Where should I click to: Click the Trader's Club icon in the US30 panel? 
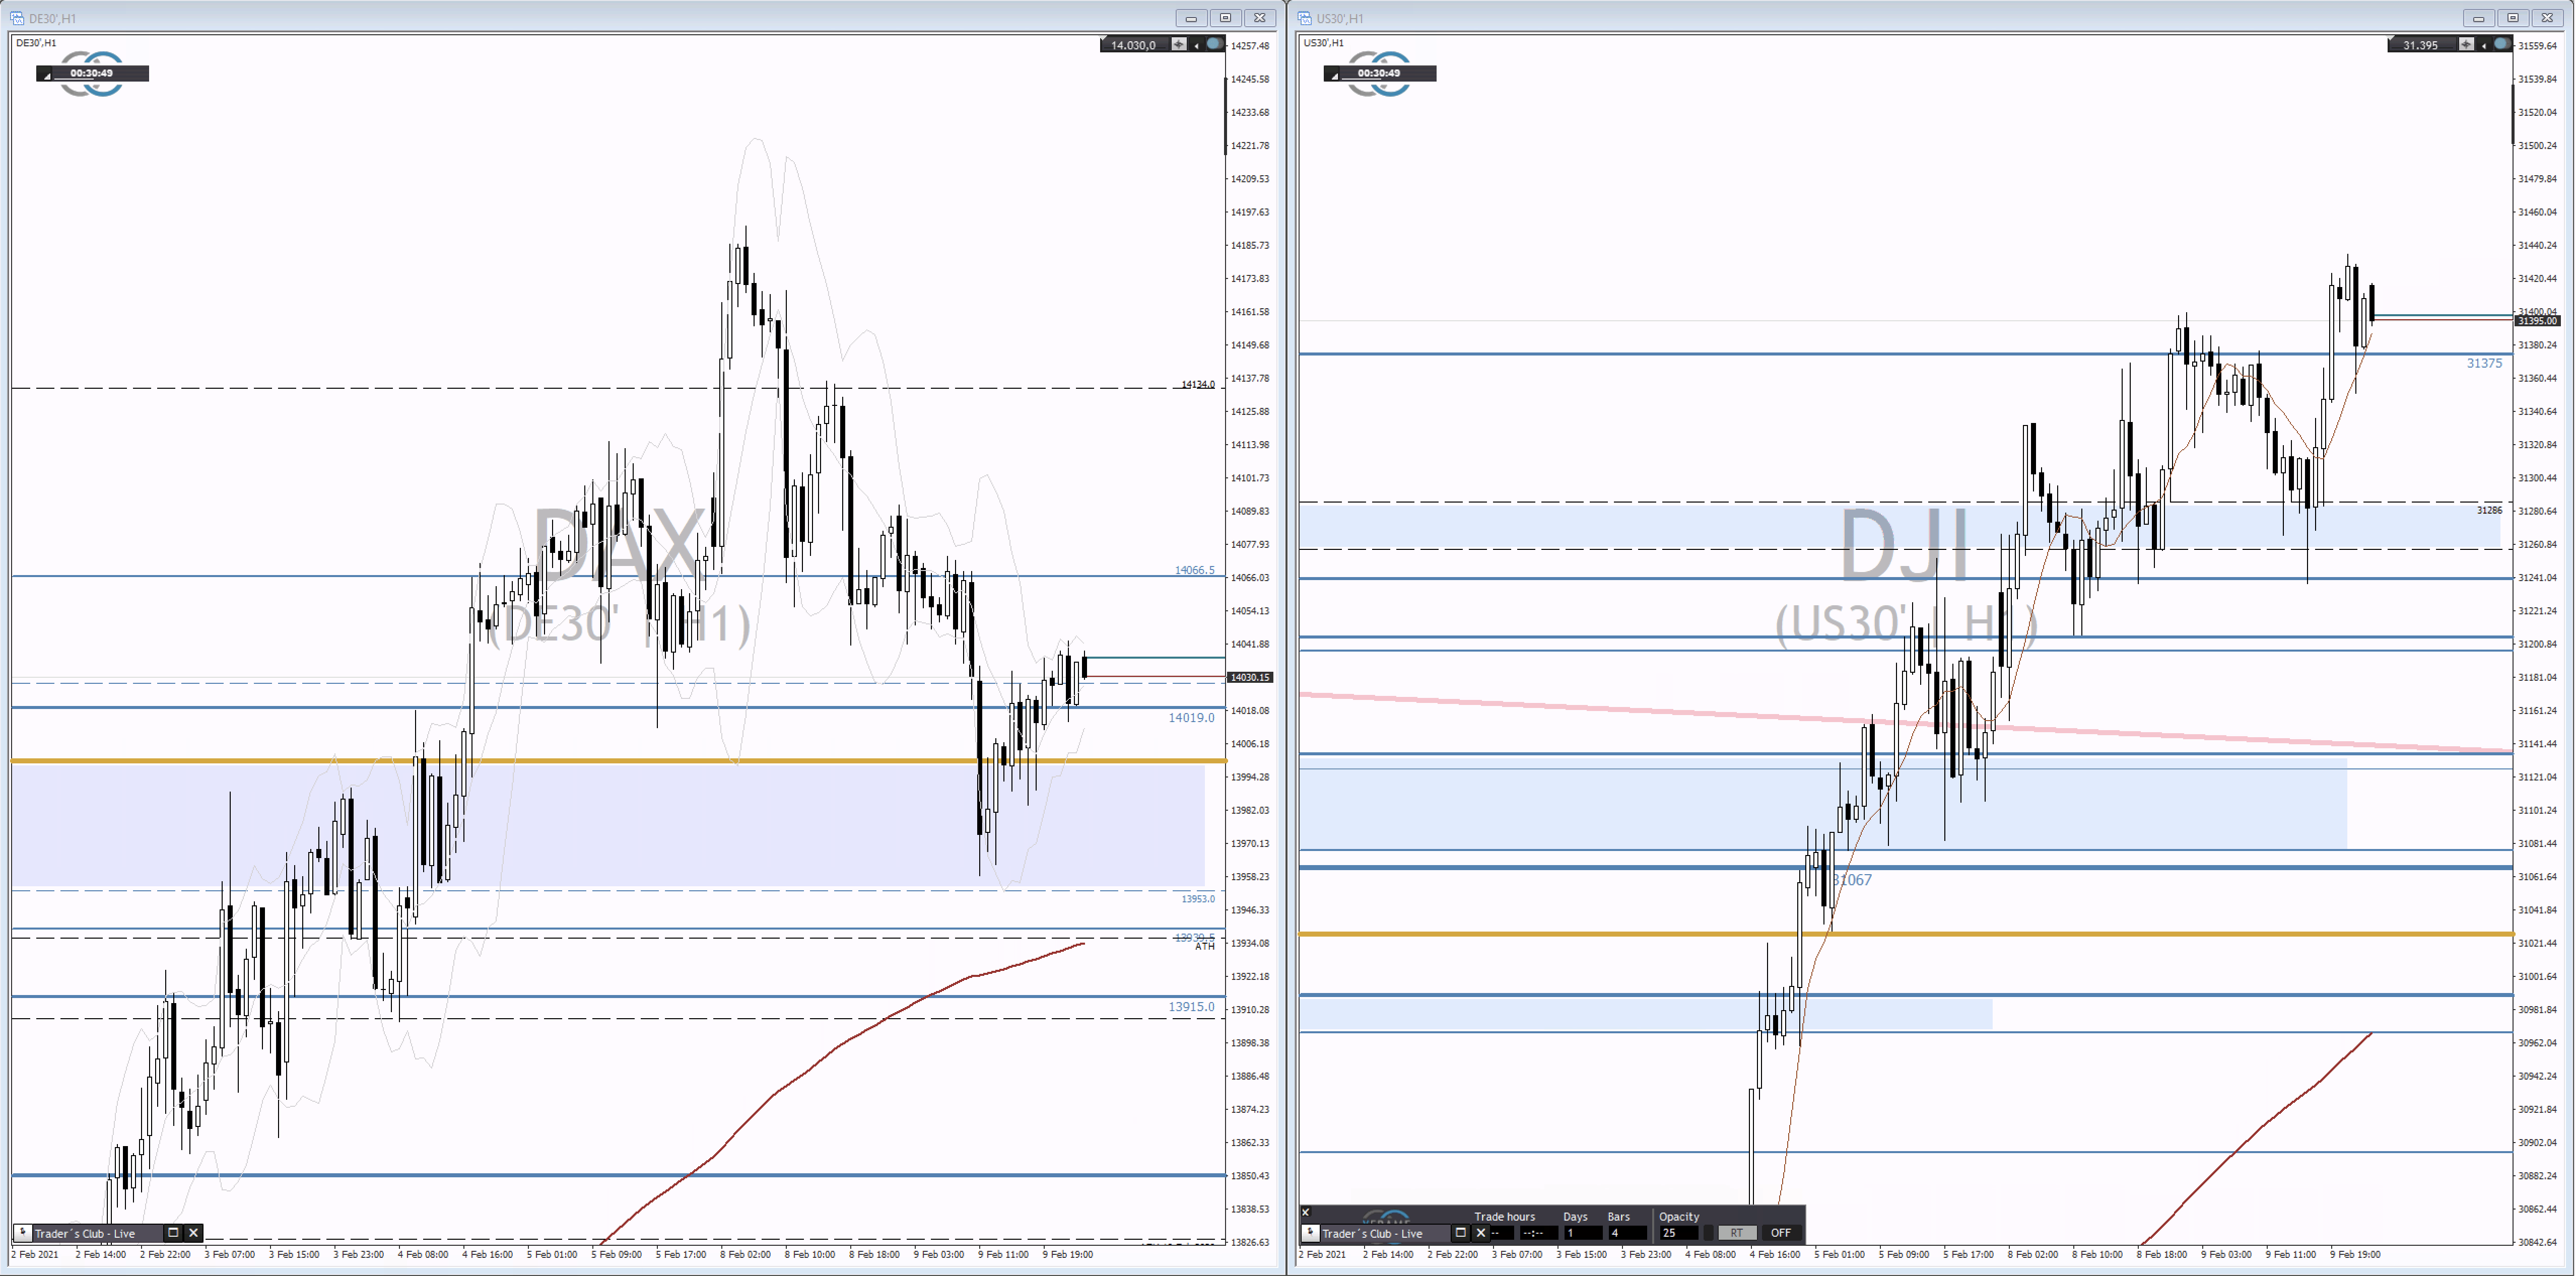coord(1311,1233)
